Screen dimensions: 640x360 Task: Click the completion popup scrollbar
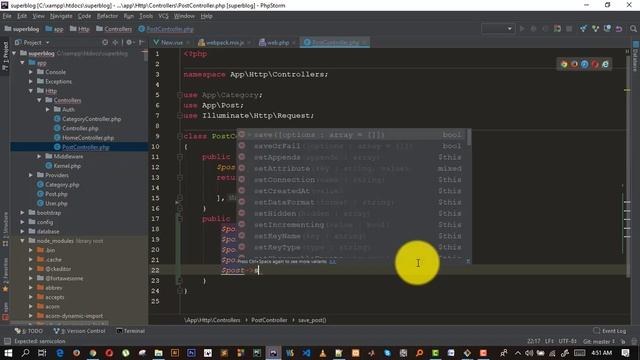469,138
